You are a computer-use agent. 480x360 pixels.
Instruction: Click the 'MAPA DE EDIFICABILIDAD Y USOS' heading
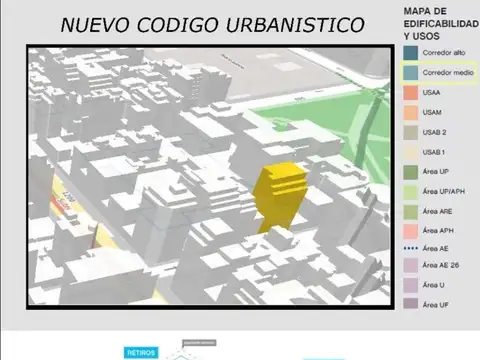441,24
